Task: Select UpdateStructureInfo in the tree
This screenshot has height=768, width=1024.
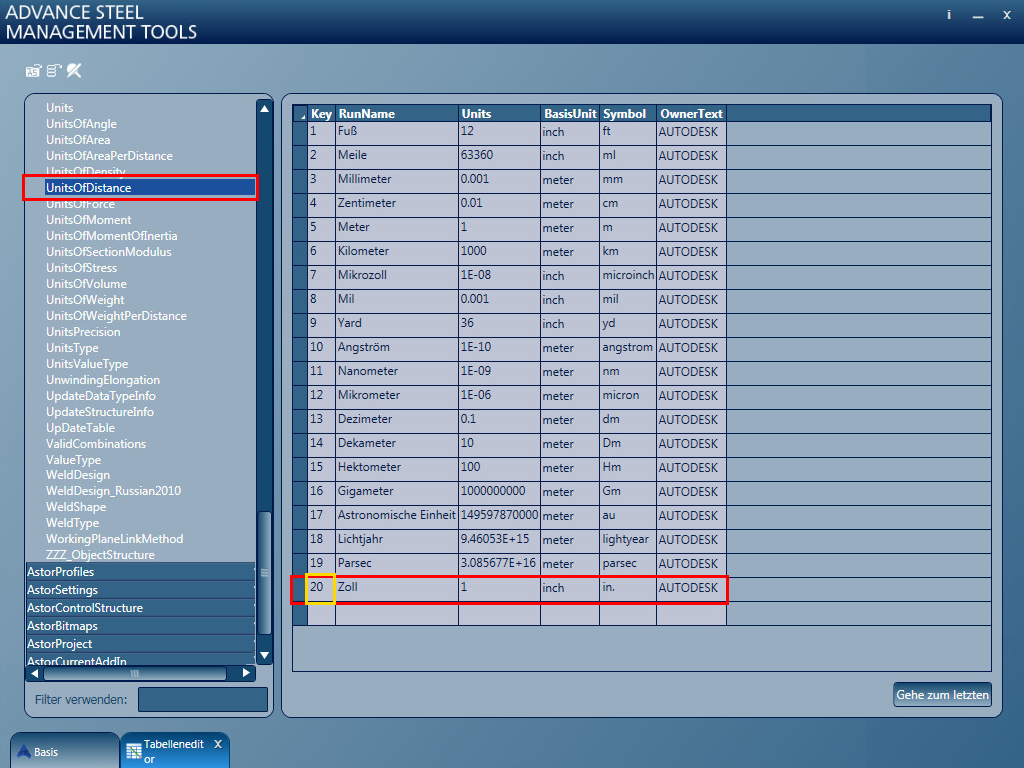Action: click(x=100, y=412)
